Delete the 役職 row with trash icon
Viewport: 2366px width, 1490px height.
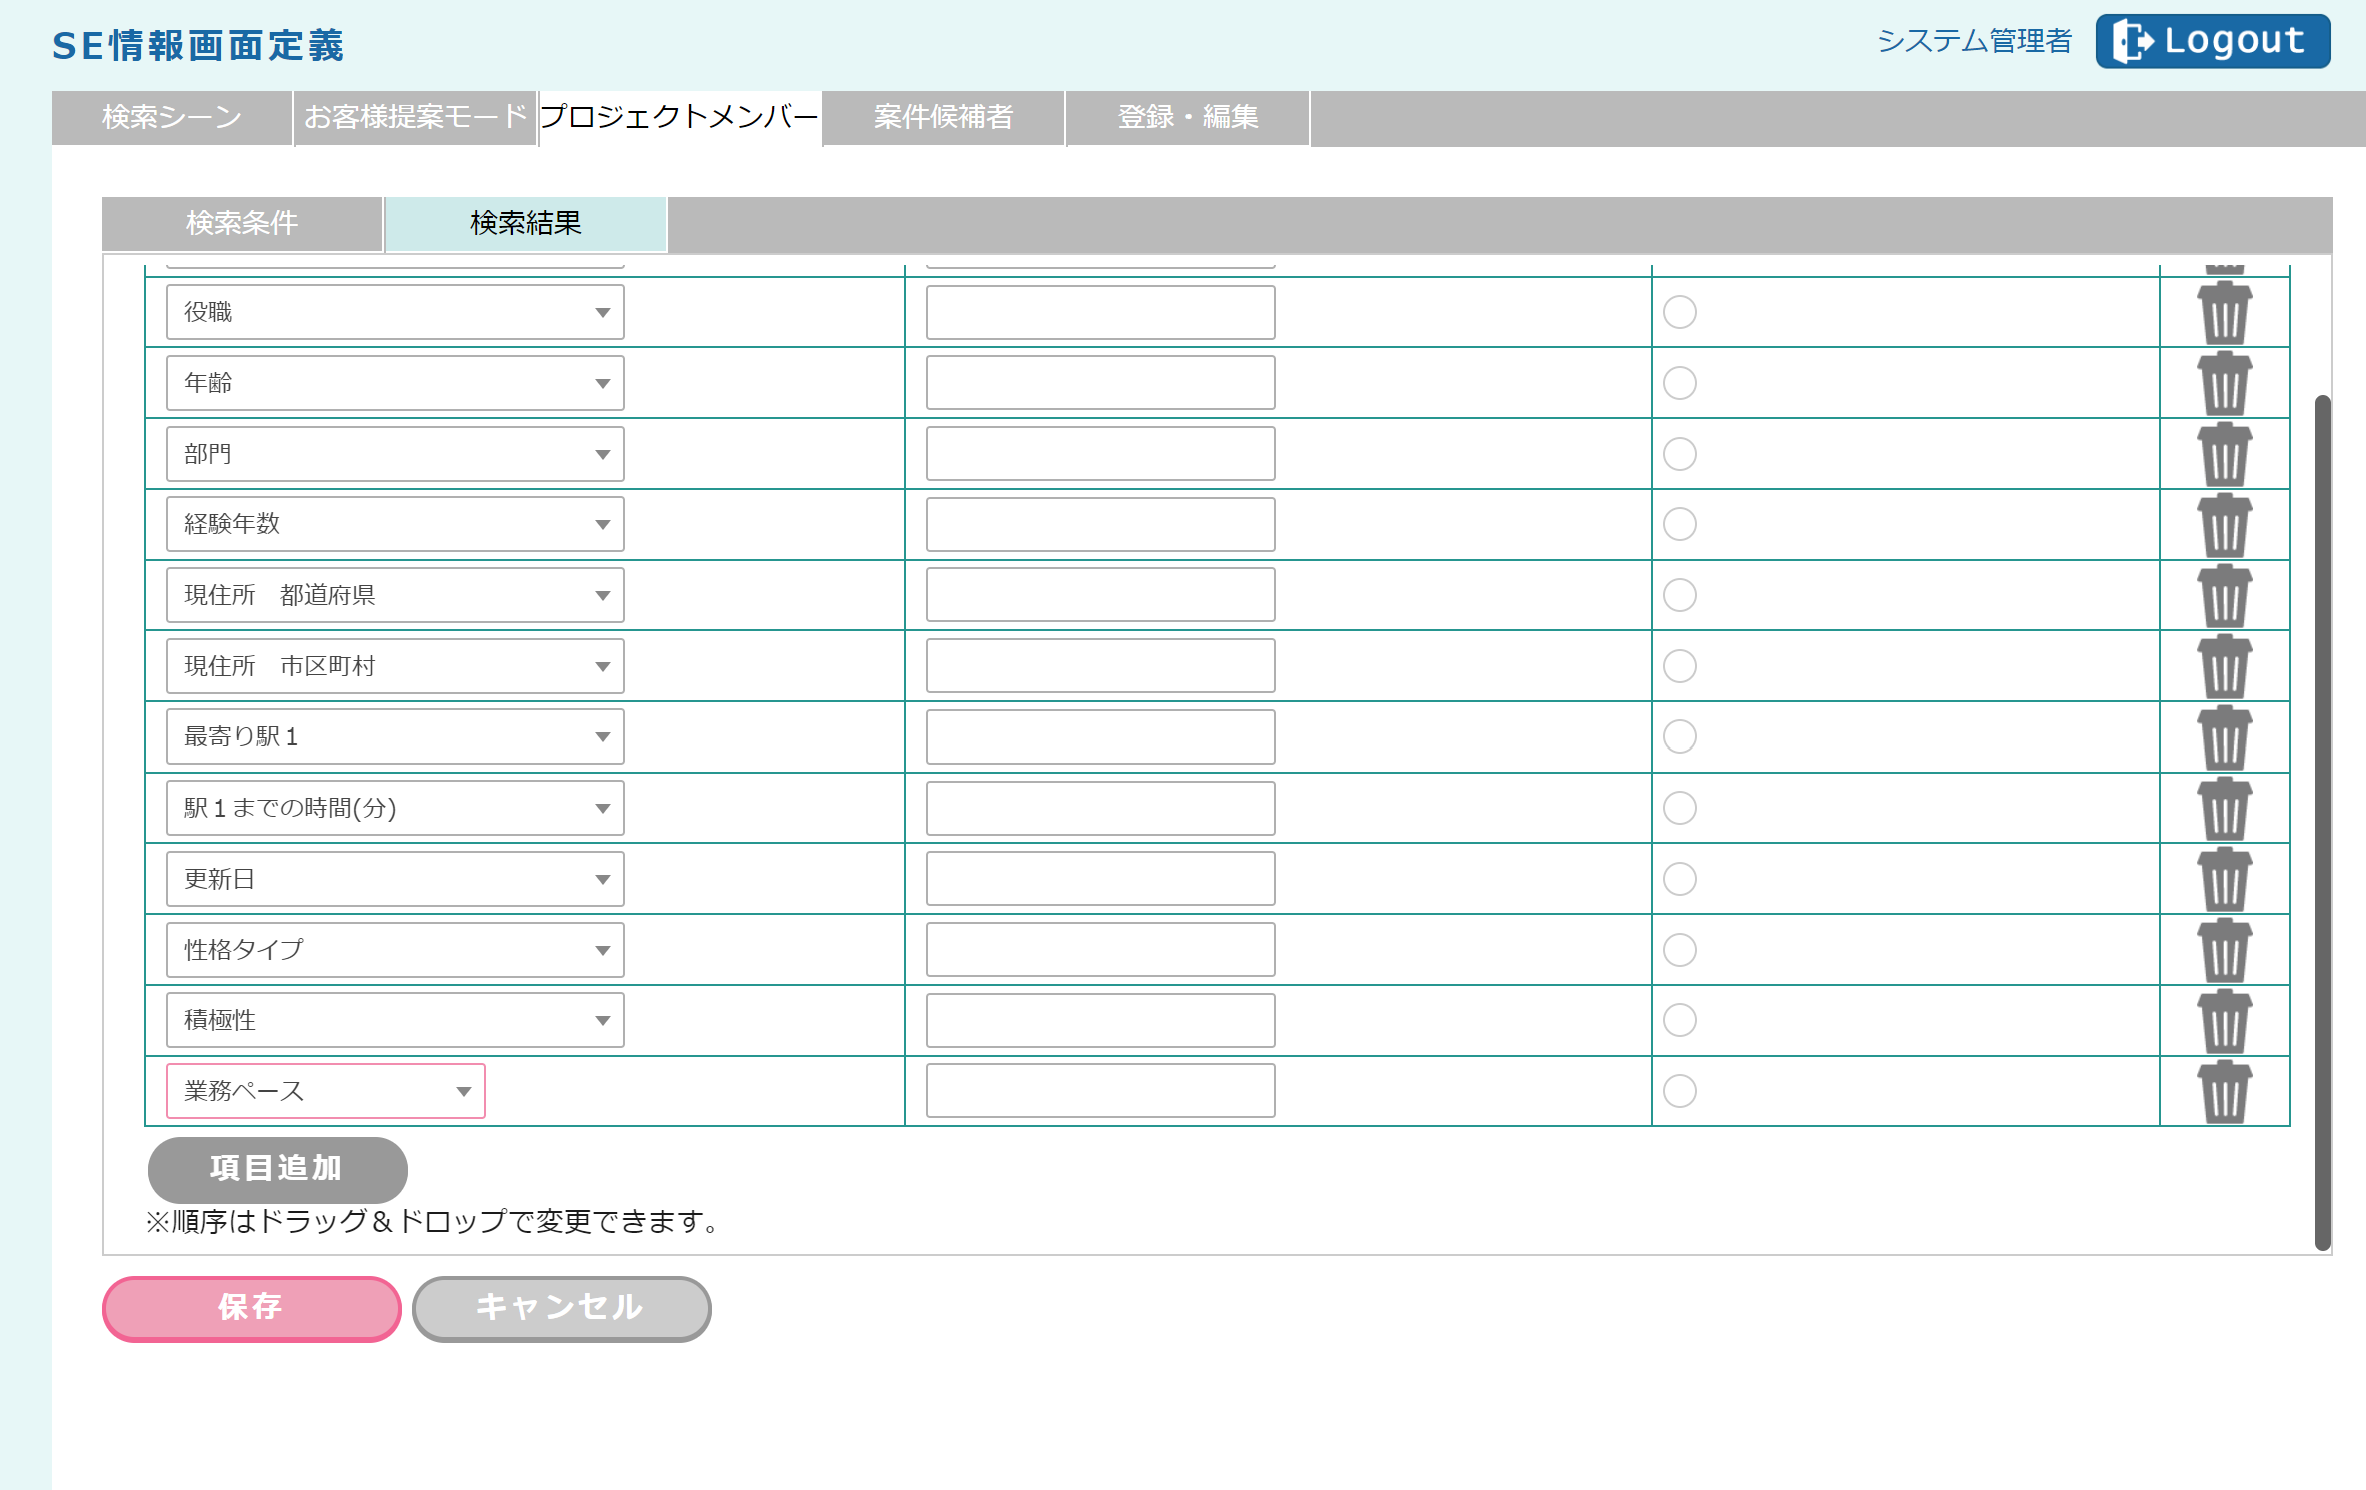2224,313
